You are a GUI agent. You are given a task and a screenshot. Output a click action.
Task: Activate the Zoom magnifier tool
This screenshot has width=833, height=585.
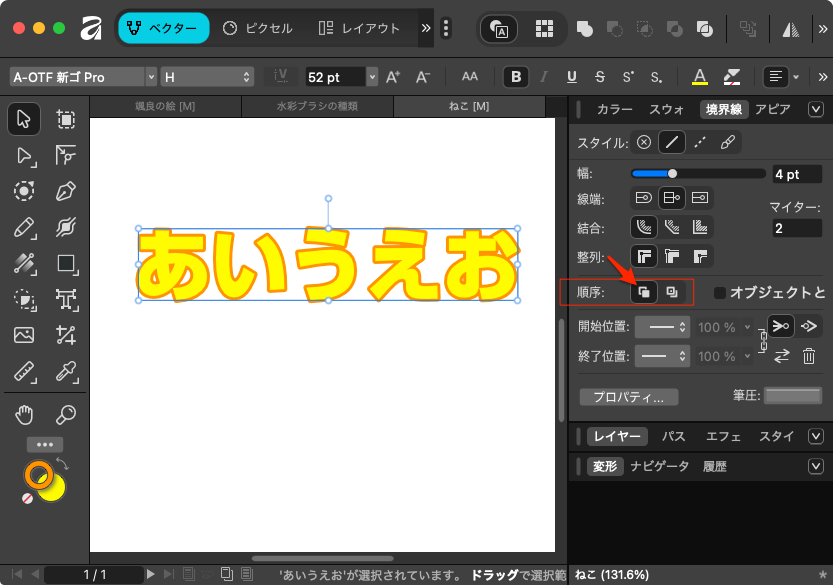click(66, 415)
